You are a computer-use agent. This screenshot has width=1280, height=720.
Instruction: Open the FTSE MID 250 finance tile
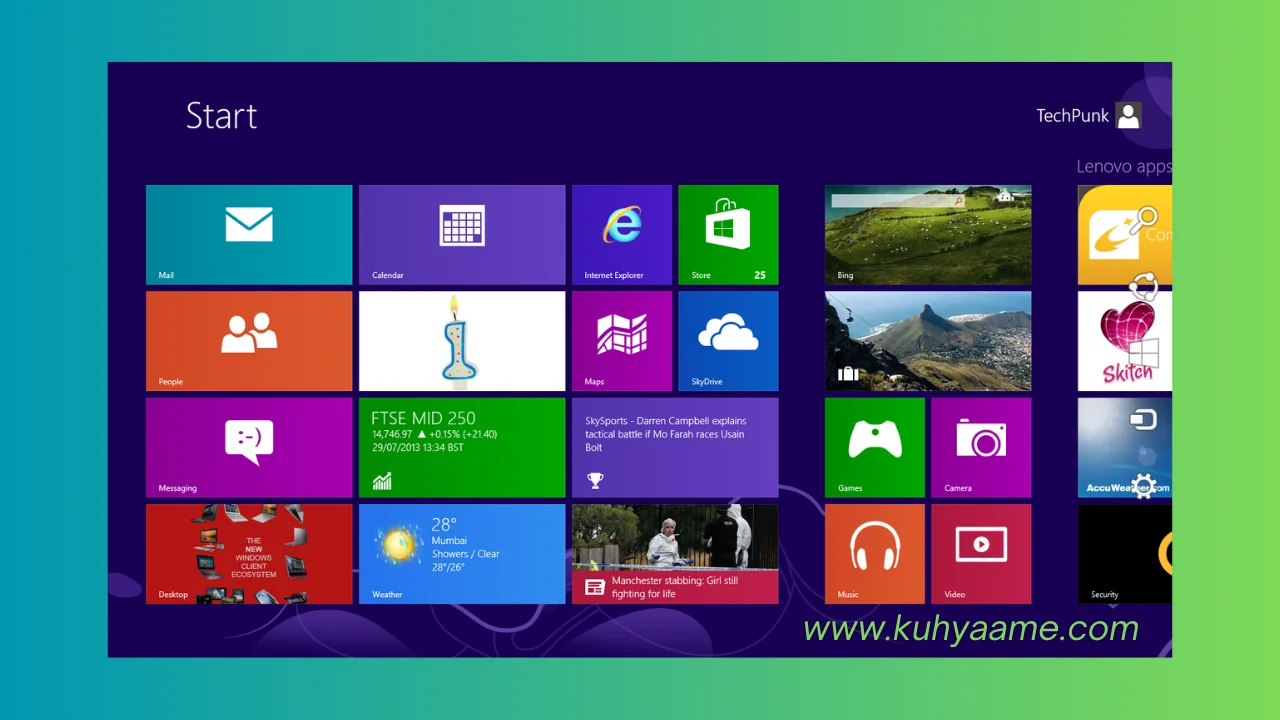[x=462, y=448]
